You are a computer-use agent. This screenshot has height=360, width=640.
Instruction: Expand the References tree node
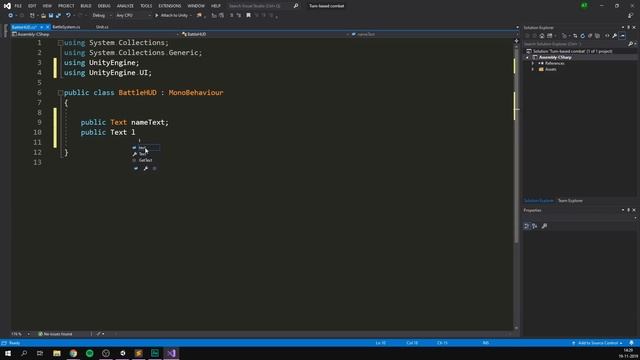coord(533,63)
